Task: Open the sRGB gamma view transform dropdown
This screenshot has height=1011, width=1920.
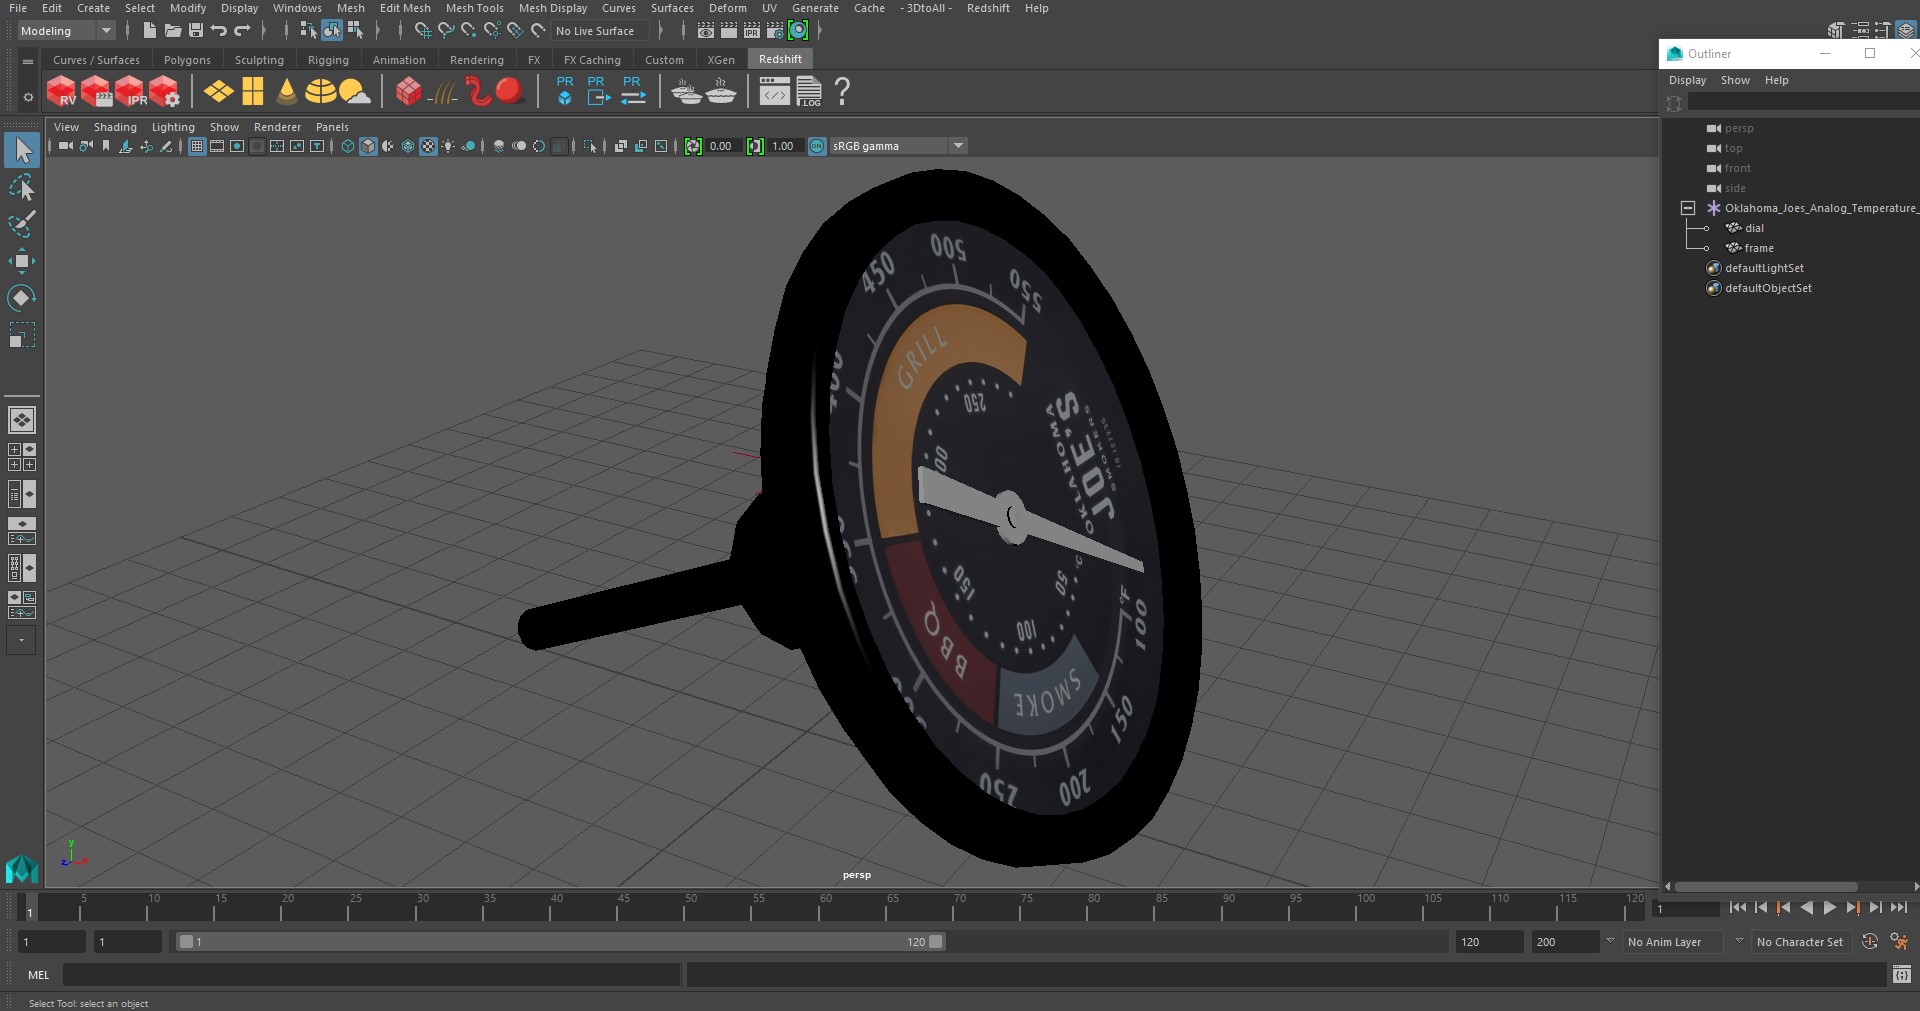Action: (x=958, y=146)
